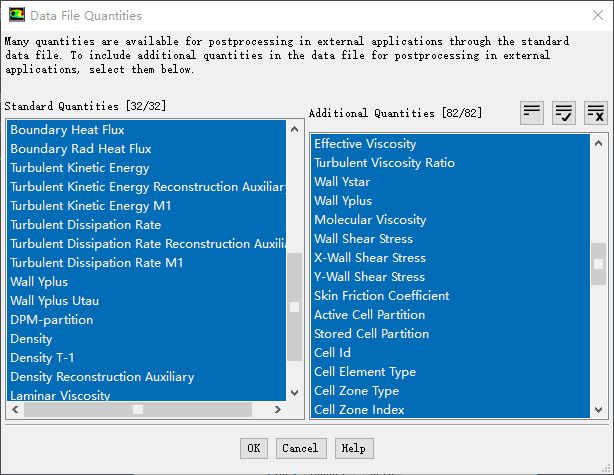The width and height of the screenshot is (614, 475).
Task: Click the Select All Shown icon
Action: pos(564,113)
